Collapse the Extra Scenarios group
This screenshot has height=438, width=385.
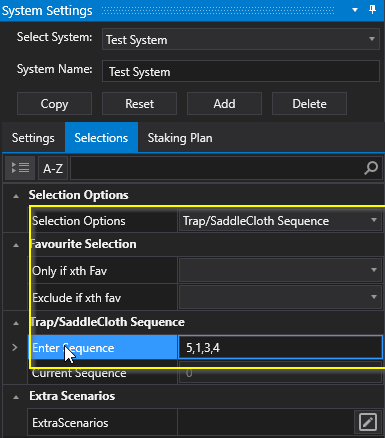[x=16, y=397]
